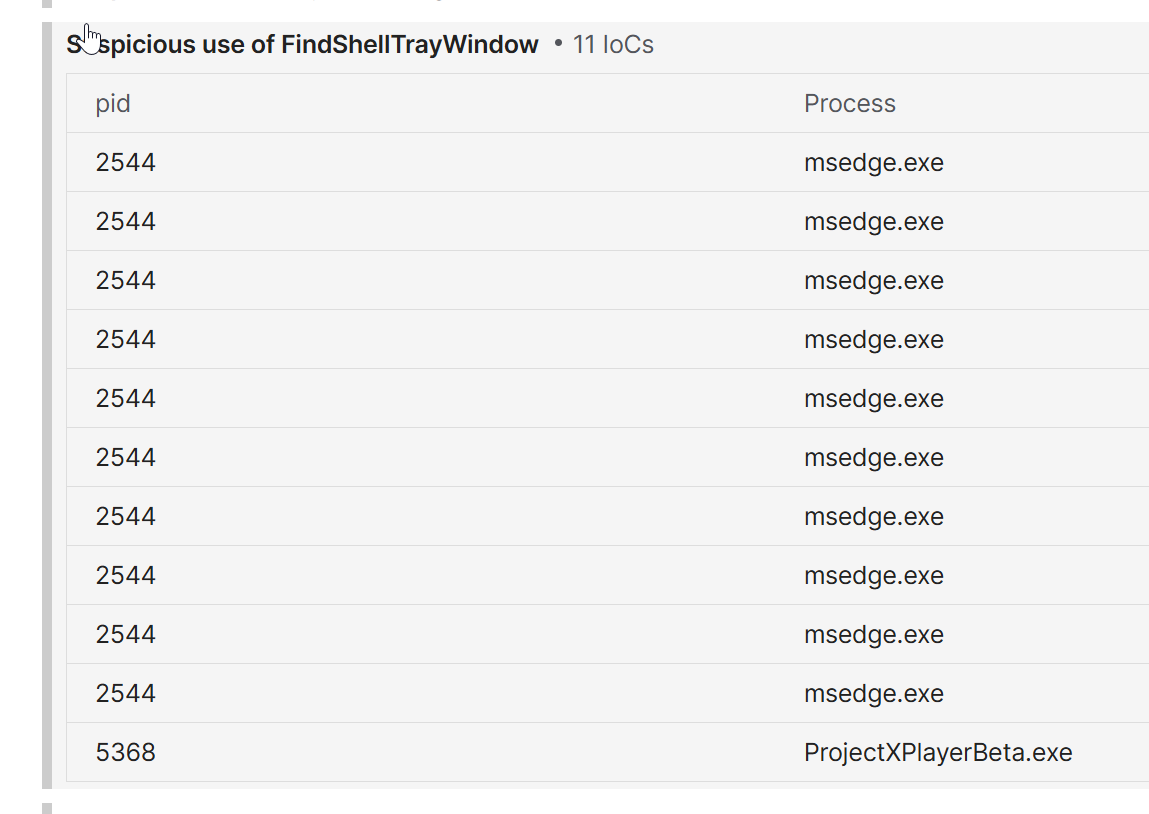This screenshot has height=814, width=1149.
Task: Click msedge.exe in the second table row
Action: (x=873, y=221)
